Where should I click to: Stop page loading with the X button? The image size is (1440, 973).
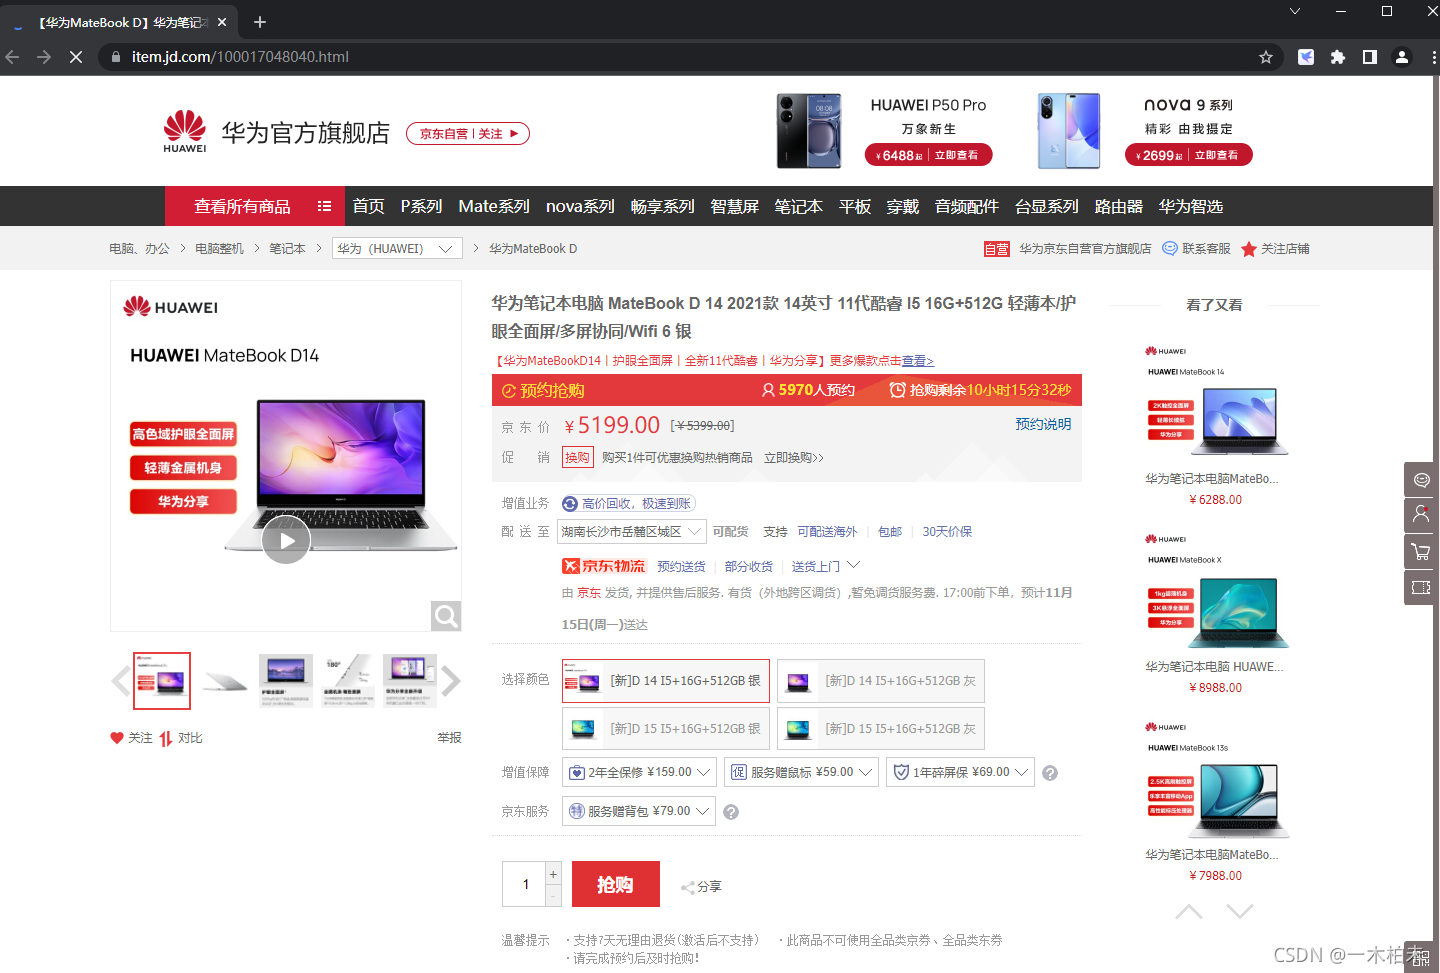(76, 57)
